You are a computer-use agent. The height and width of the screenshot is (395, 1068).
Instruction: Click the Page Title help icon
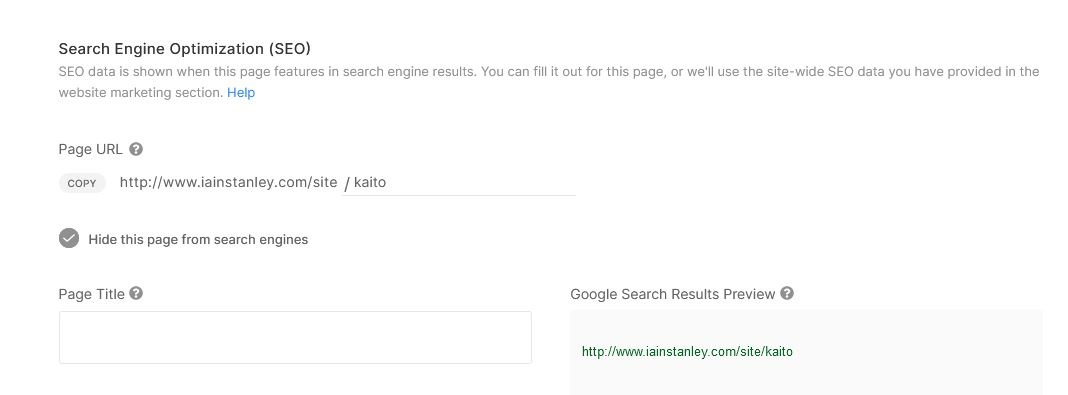point(136,294)
